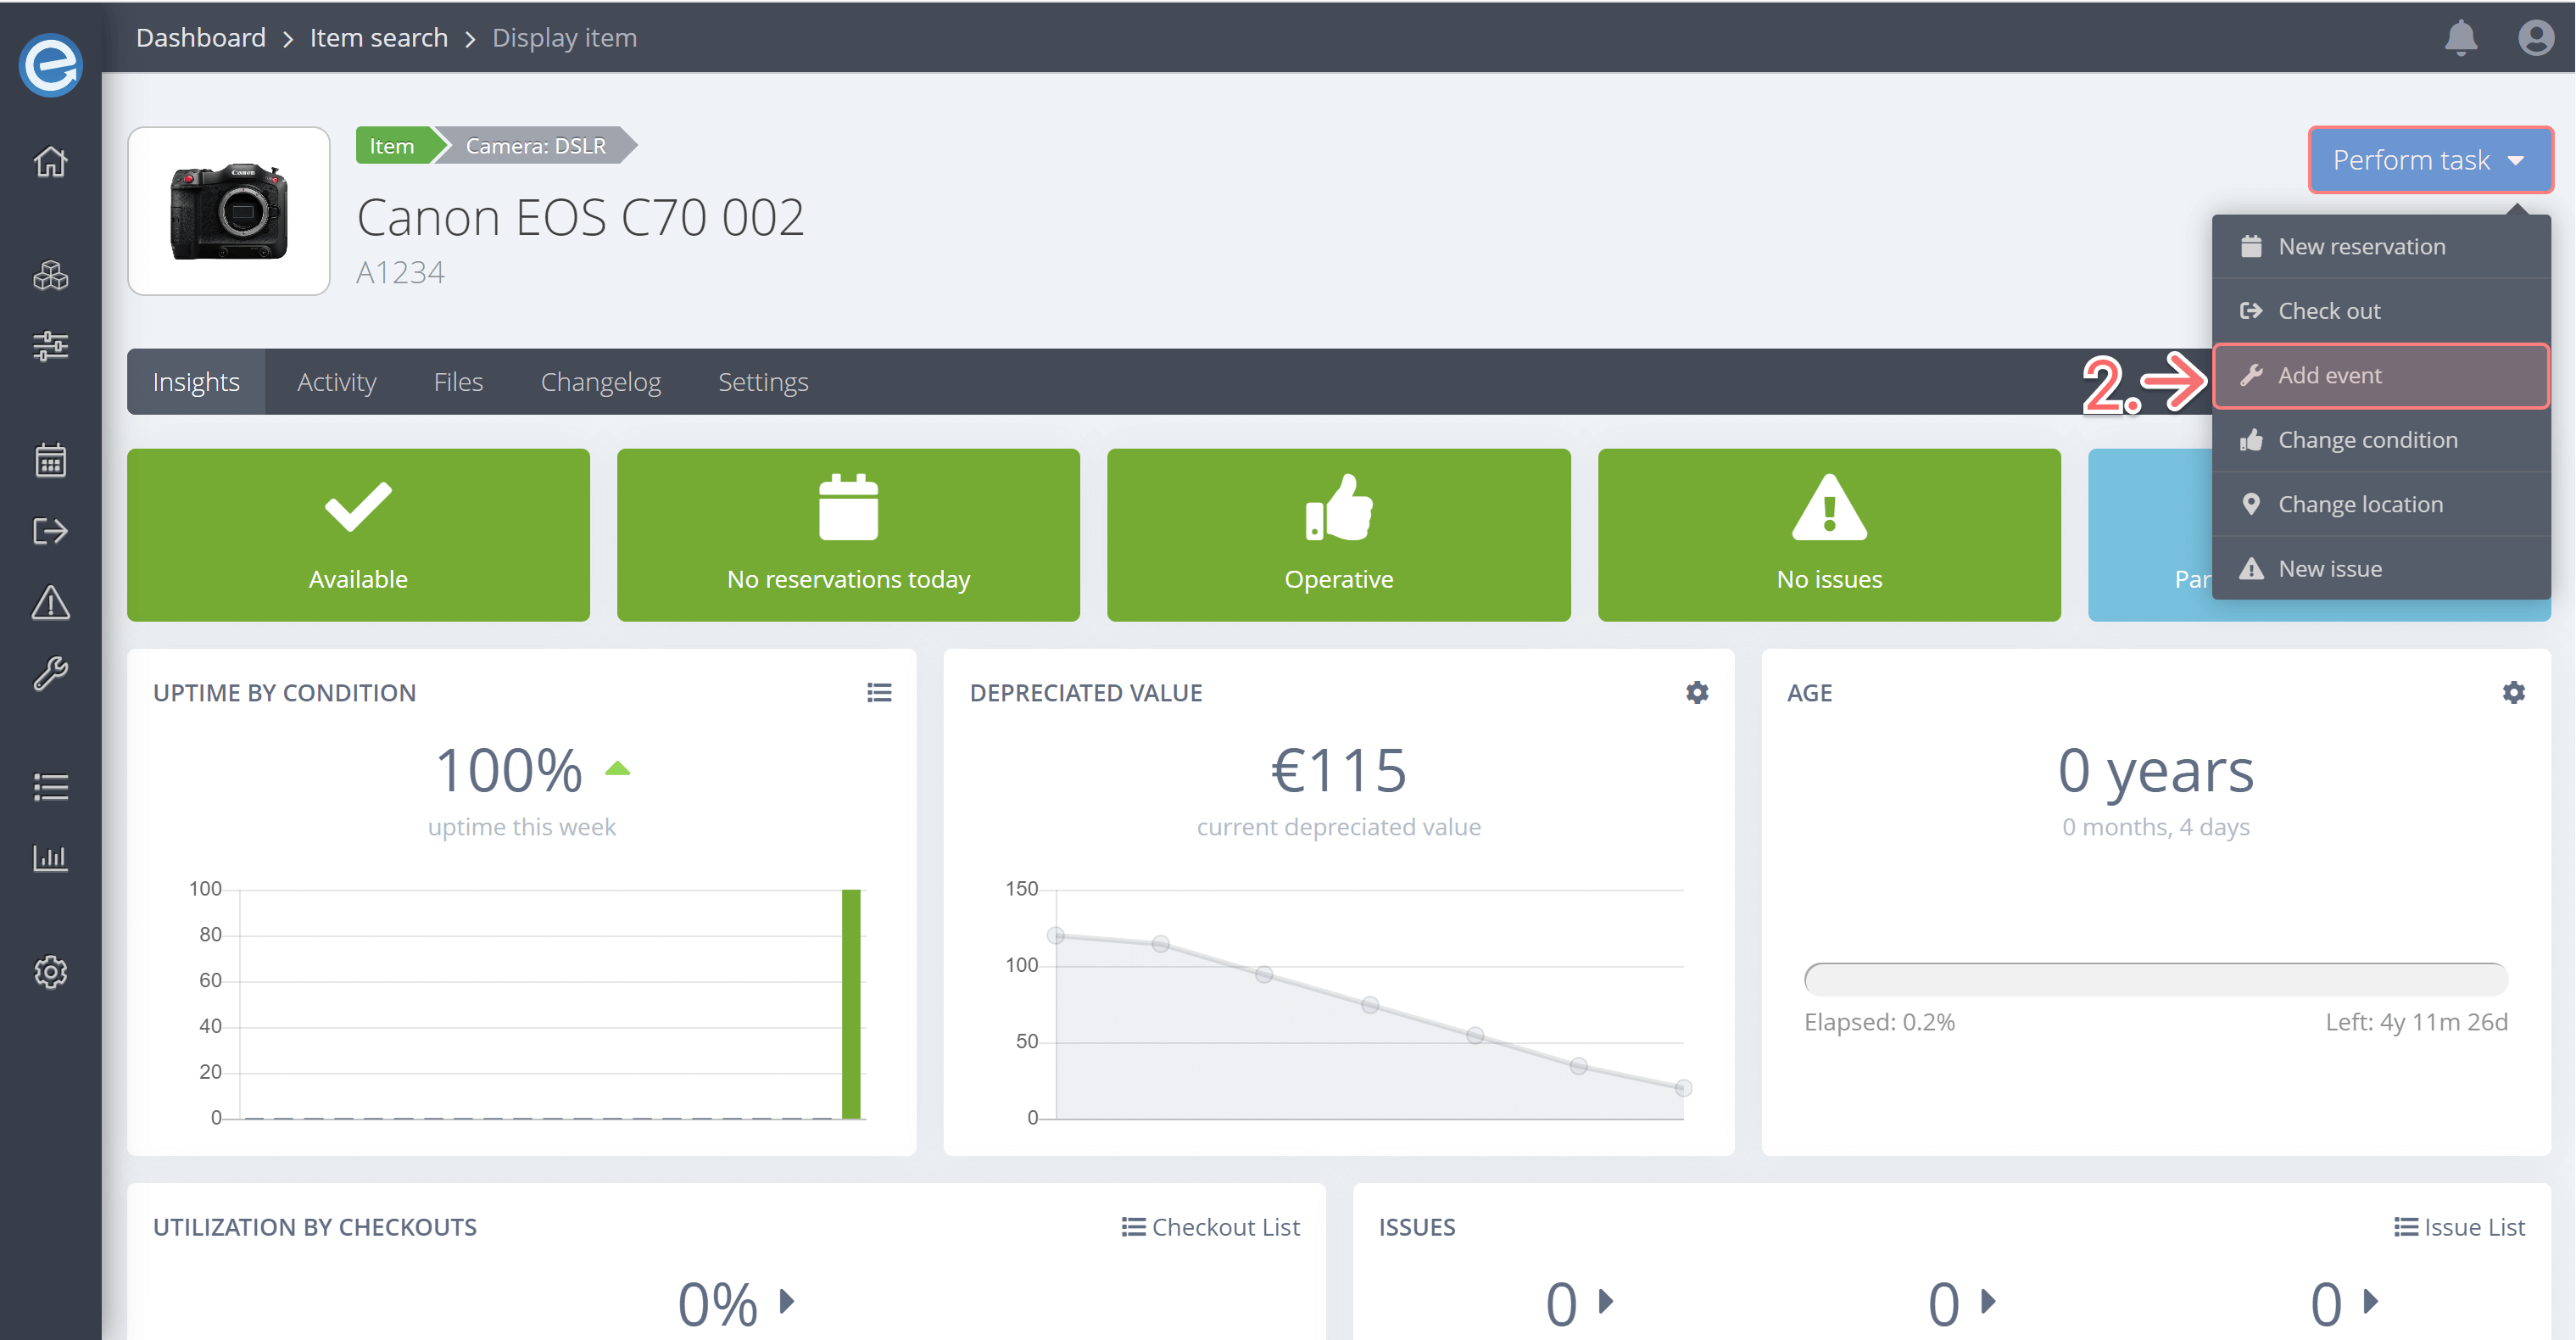This screenshot has width=2576, height=1340.
Task: Select New reservation from menu
Action: click(2381, 246)
